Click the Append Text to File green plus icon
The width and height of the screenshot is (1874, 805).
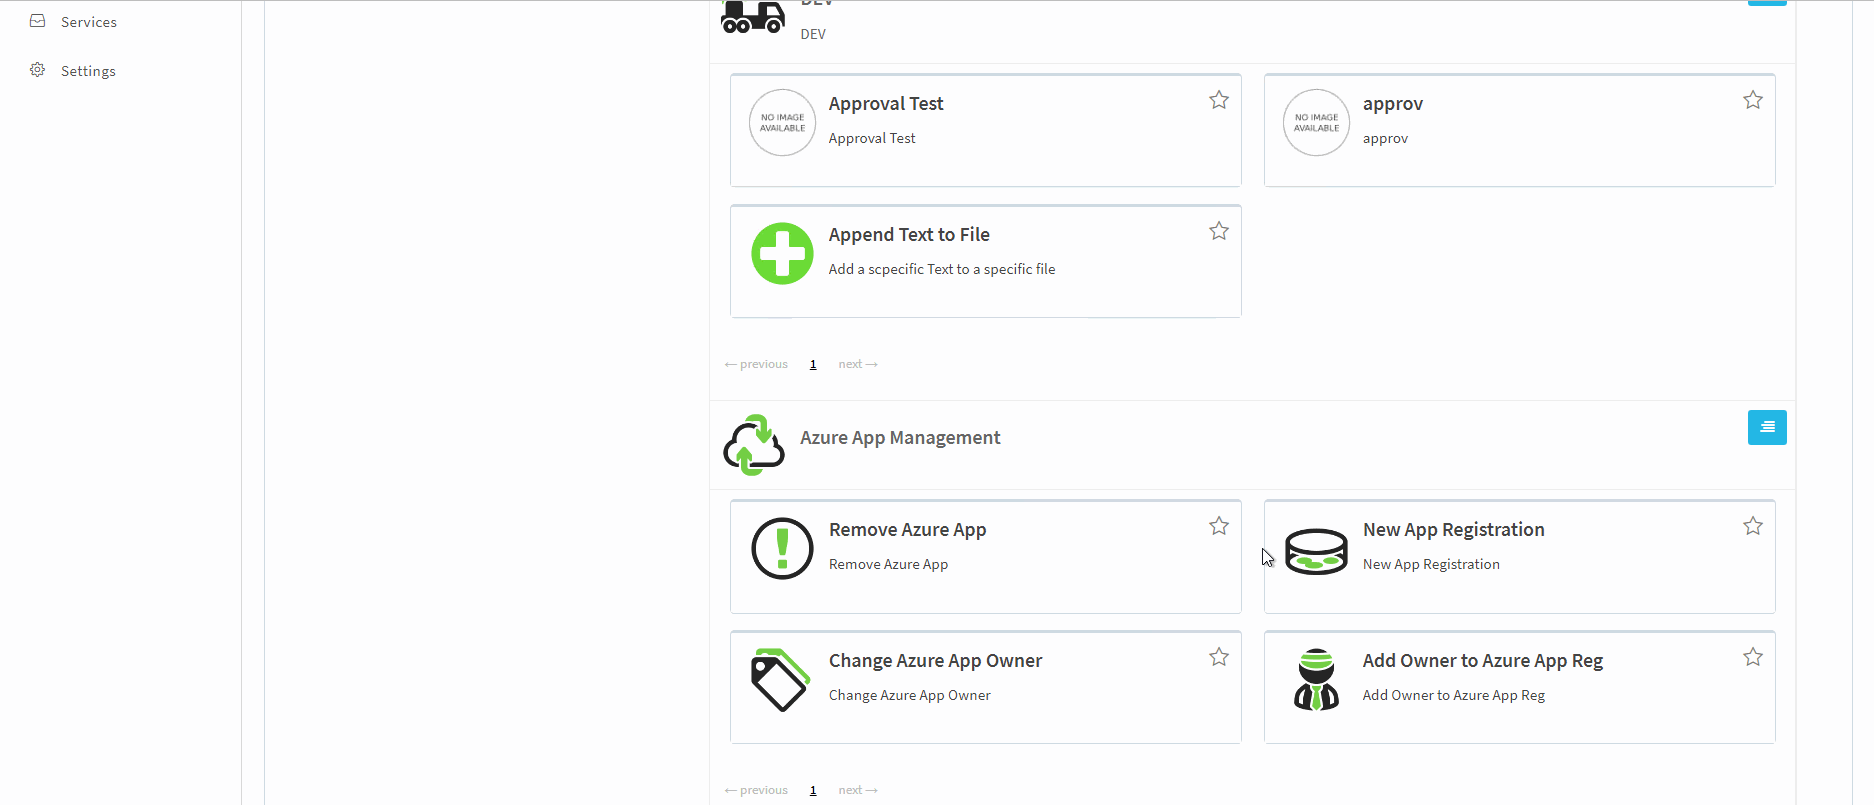(x=782, y=253)
